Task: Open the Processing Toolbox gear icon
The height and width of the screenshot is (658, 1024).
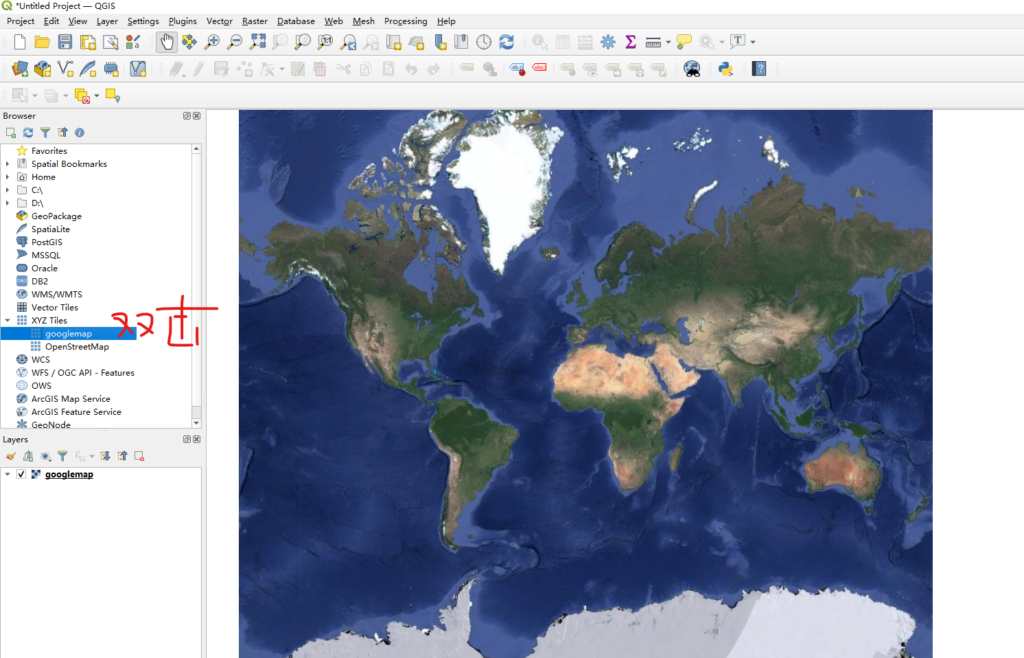Action: (x=607, y=42)
